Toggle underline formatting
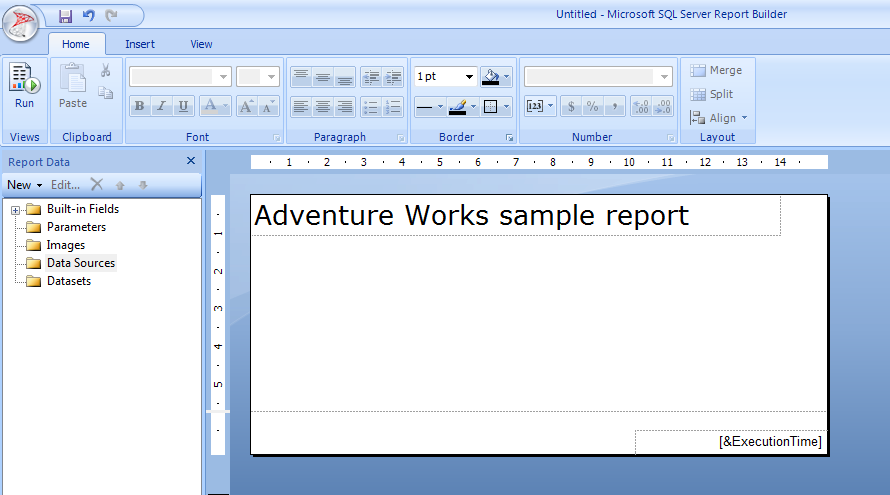Viewport: 890px width, 495px height. (183, 106)
